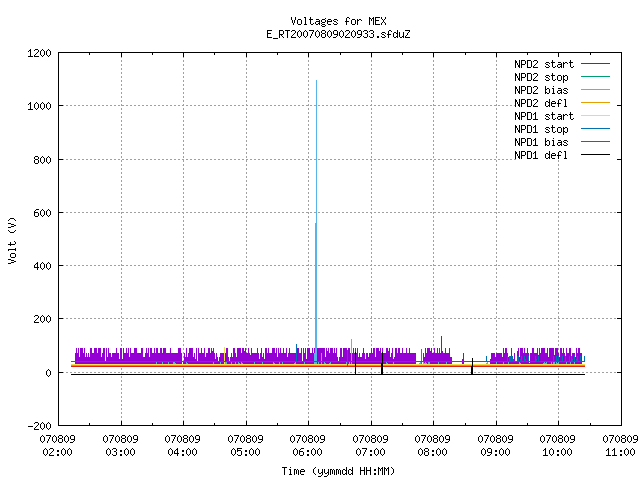Click the black downward spike near 08:40
The height and width of the screenshot is (480, 640).
472,367
